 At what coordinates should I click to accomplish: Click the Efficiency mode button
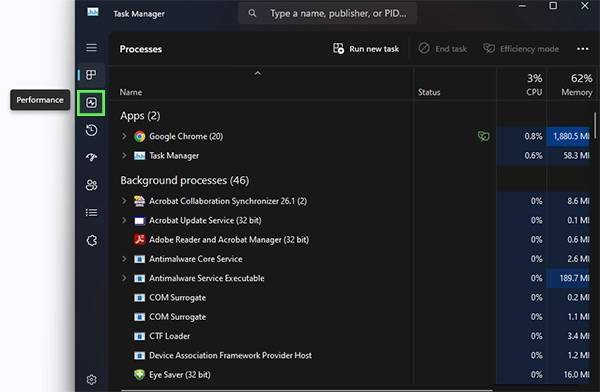coord(521,49)
